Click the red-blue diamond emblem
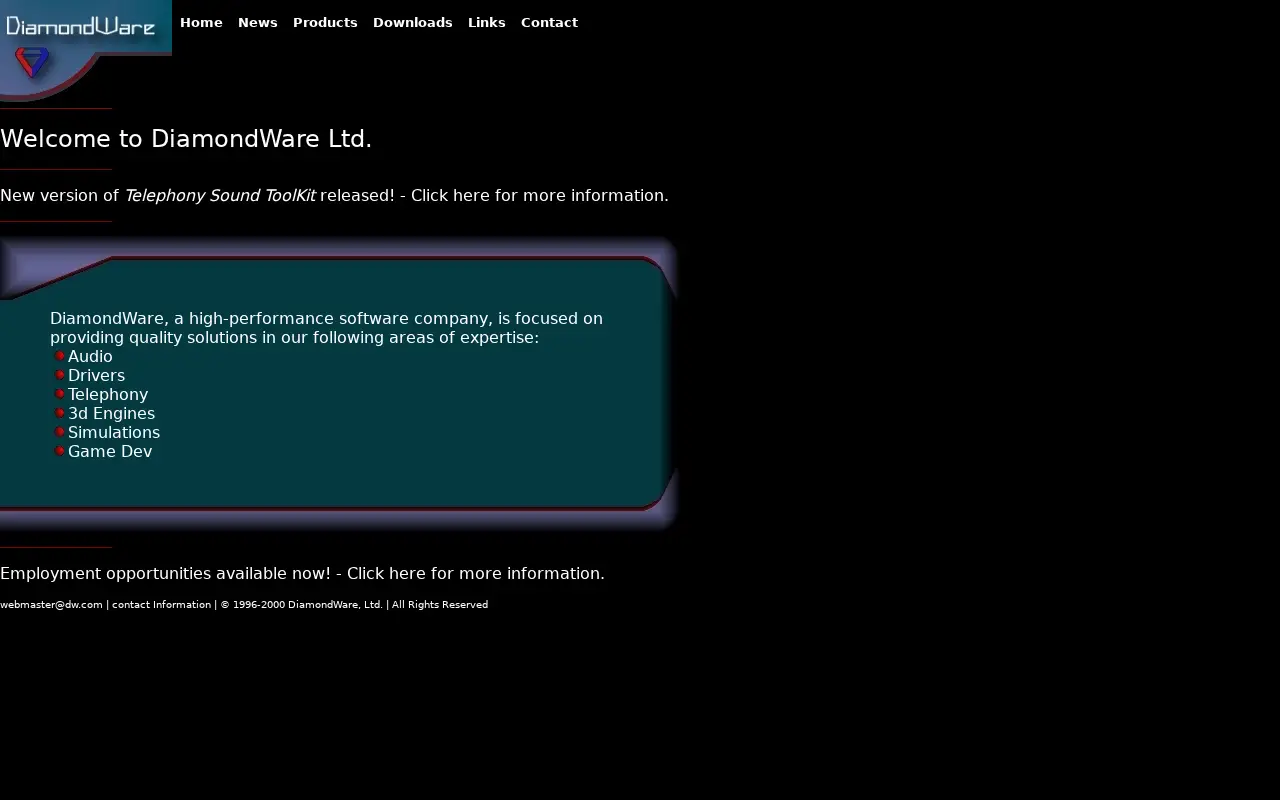 pos(32,63)
